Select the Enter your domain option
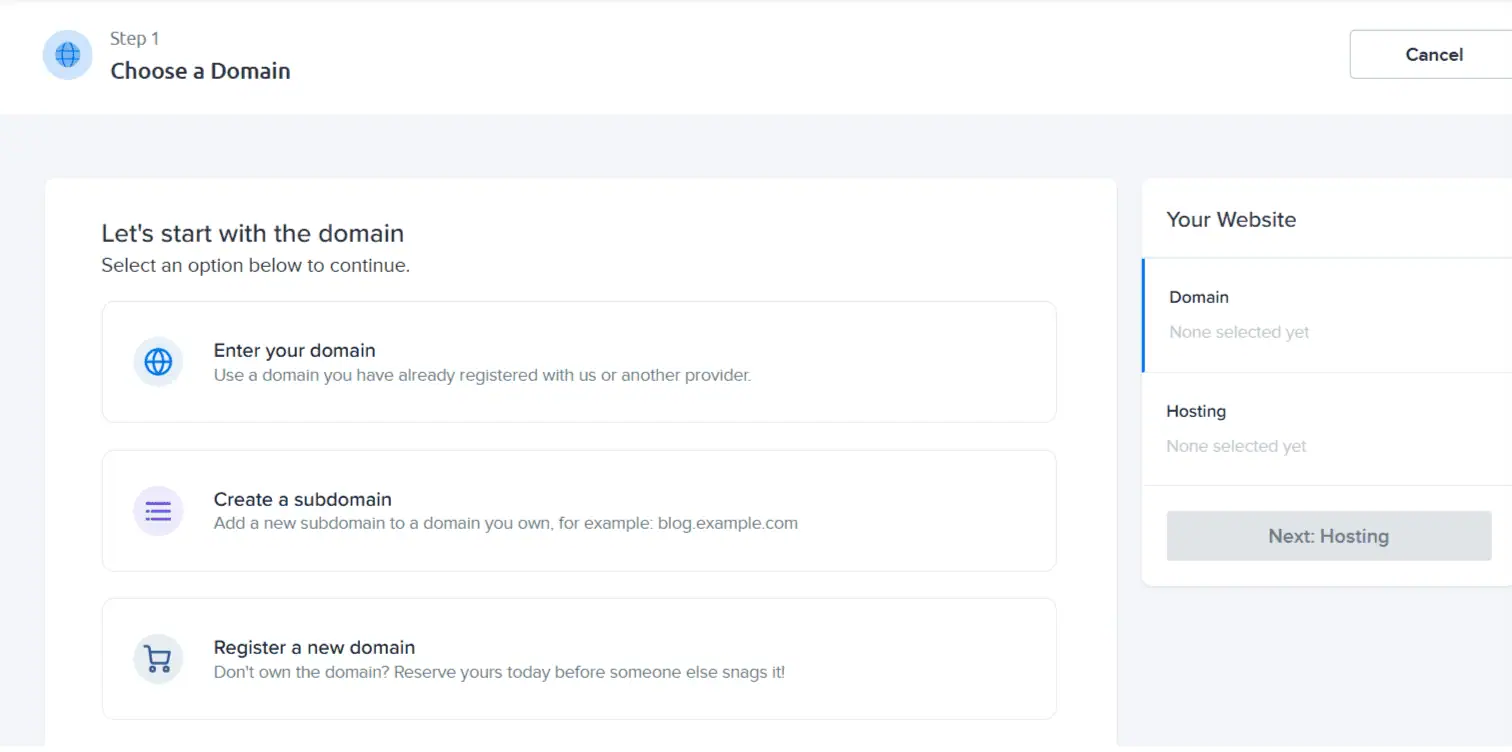The height and width of the screenshot is (752, 1512). [579, 362]
